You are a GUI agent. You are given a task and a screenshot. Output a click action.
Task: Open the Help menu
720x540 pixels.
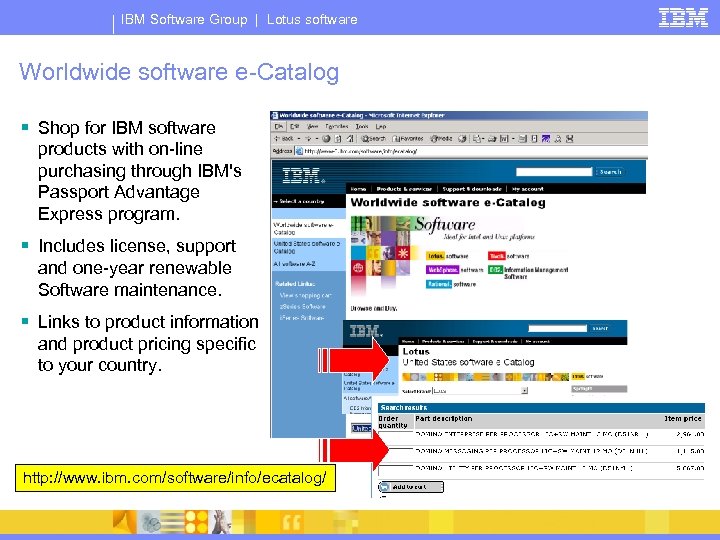point(381,126)
